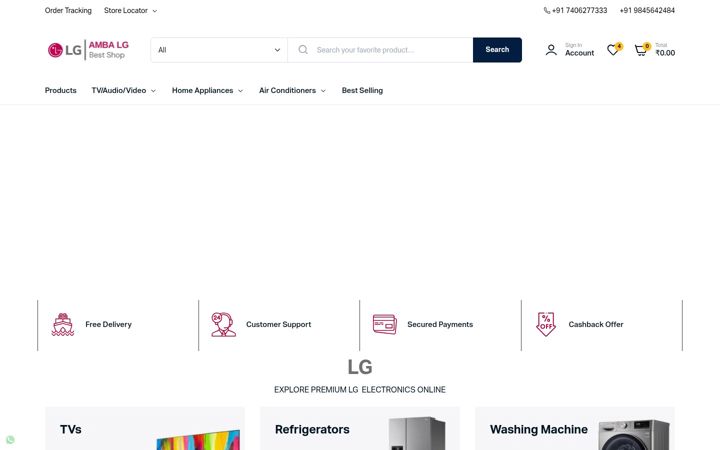Call the +91 7406277333 number link
This screenshot has height=450, width=720.
(x=579, y=11)
